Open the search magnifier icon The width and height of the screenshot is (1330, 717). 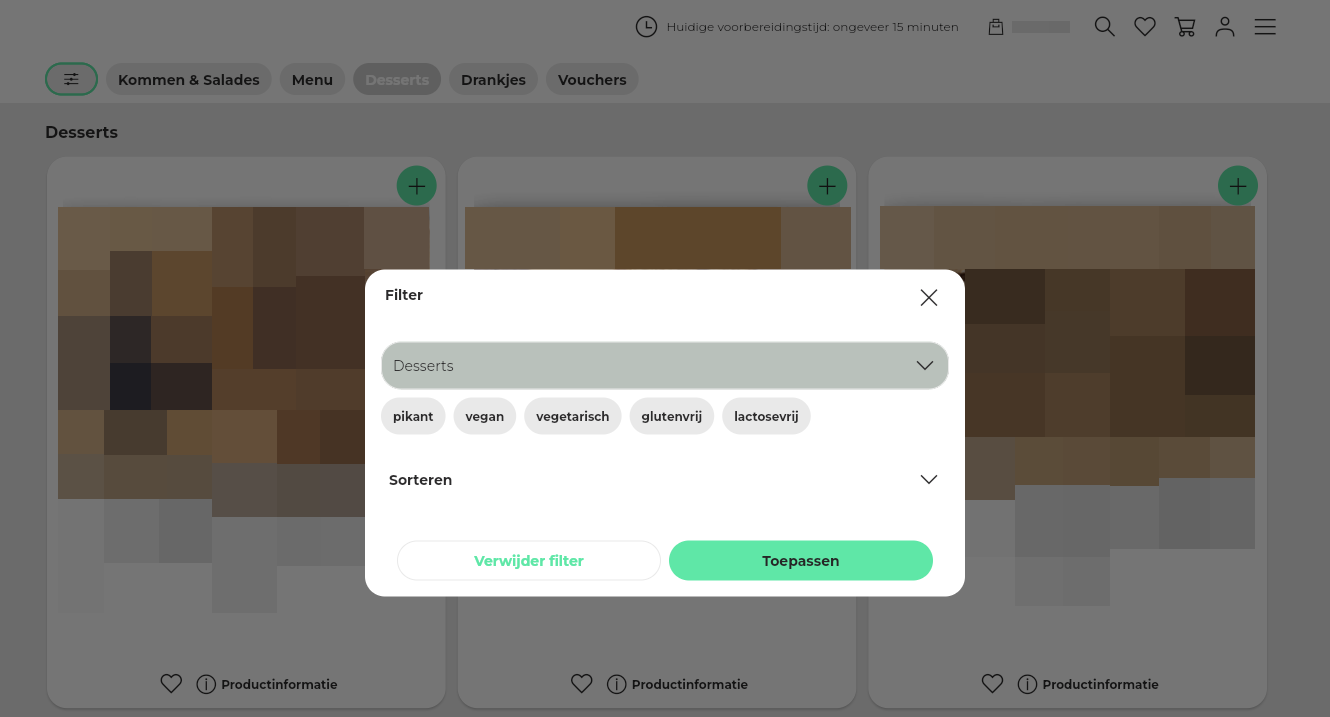[1104, 27]
